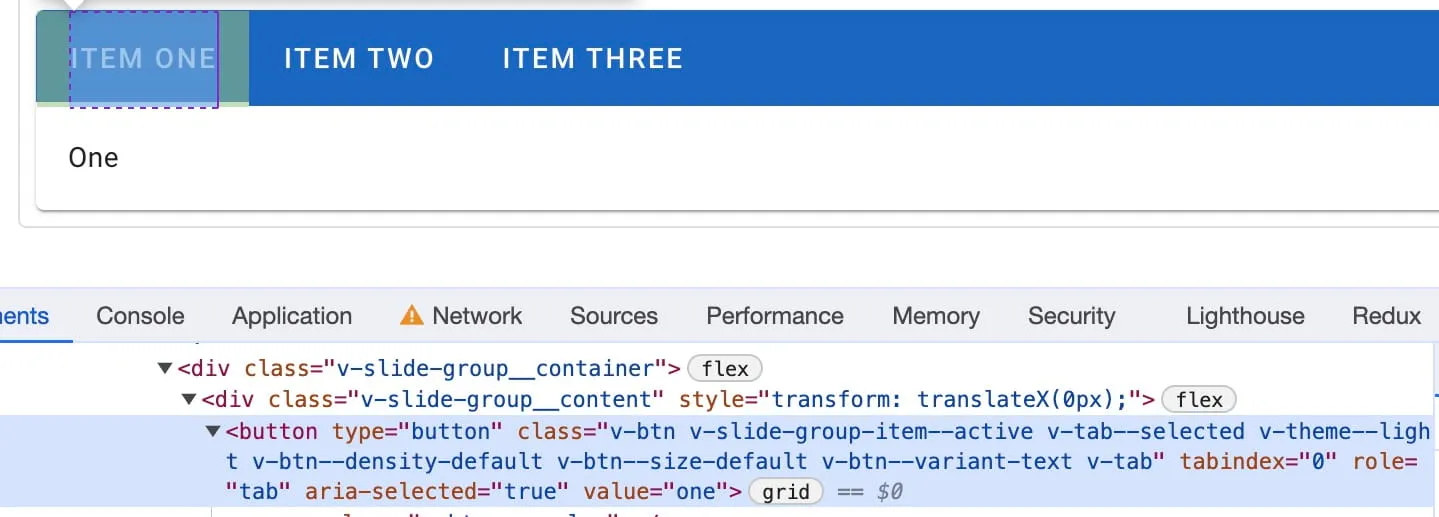Collapse the v-slide-group__container div node

(165, 369)
